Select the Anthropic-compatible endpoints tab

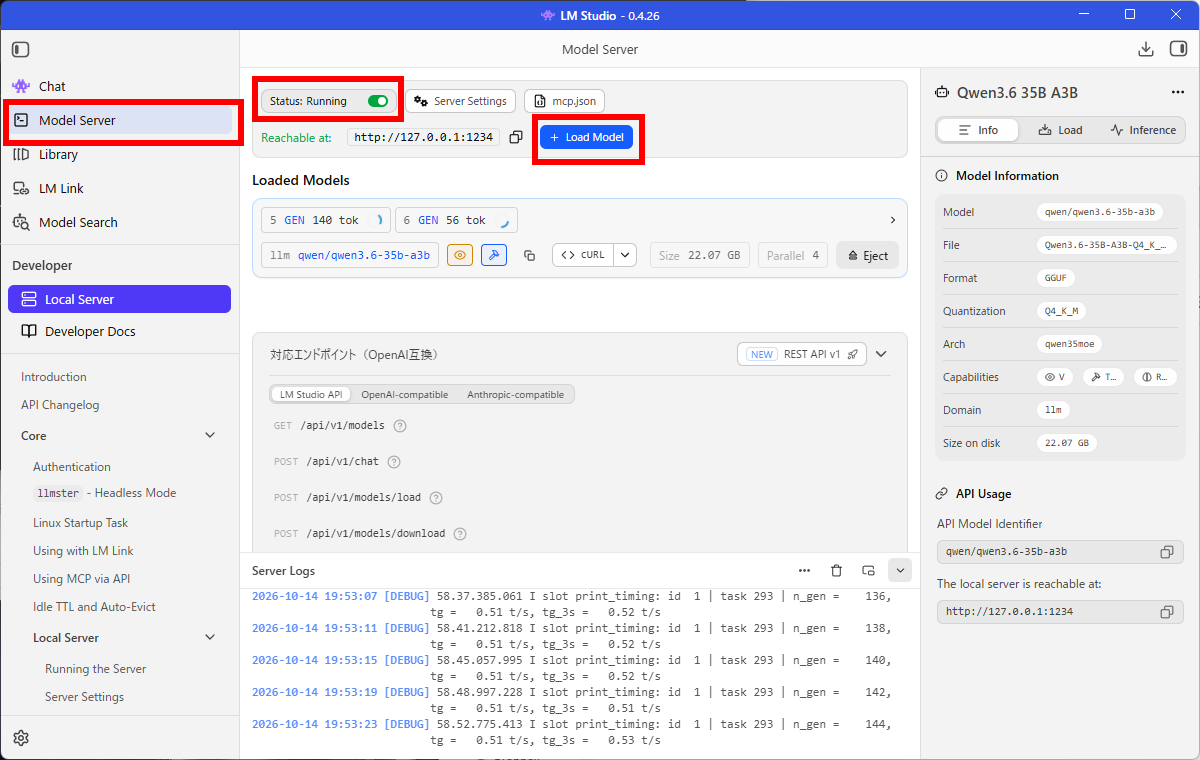516,395
